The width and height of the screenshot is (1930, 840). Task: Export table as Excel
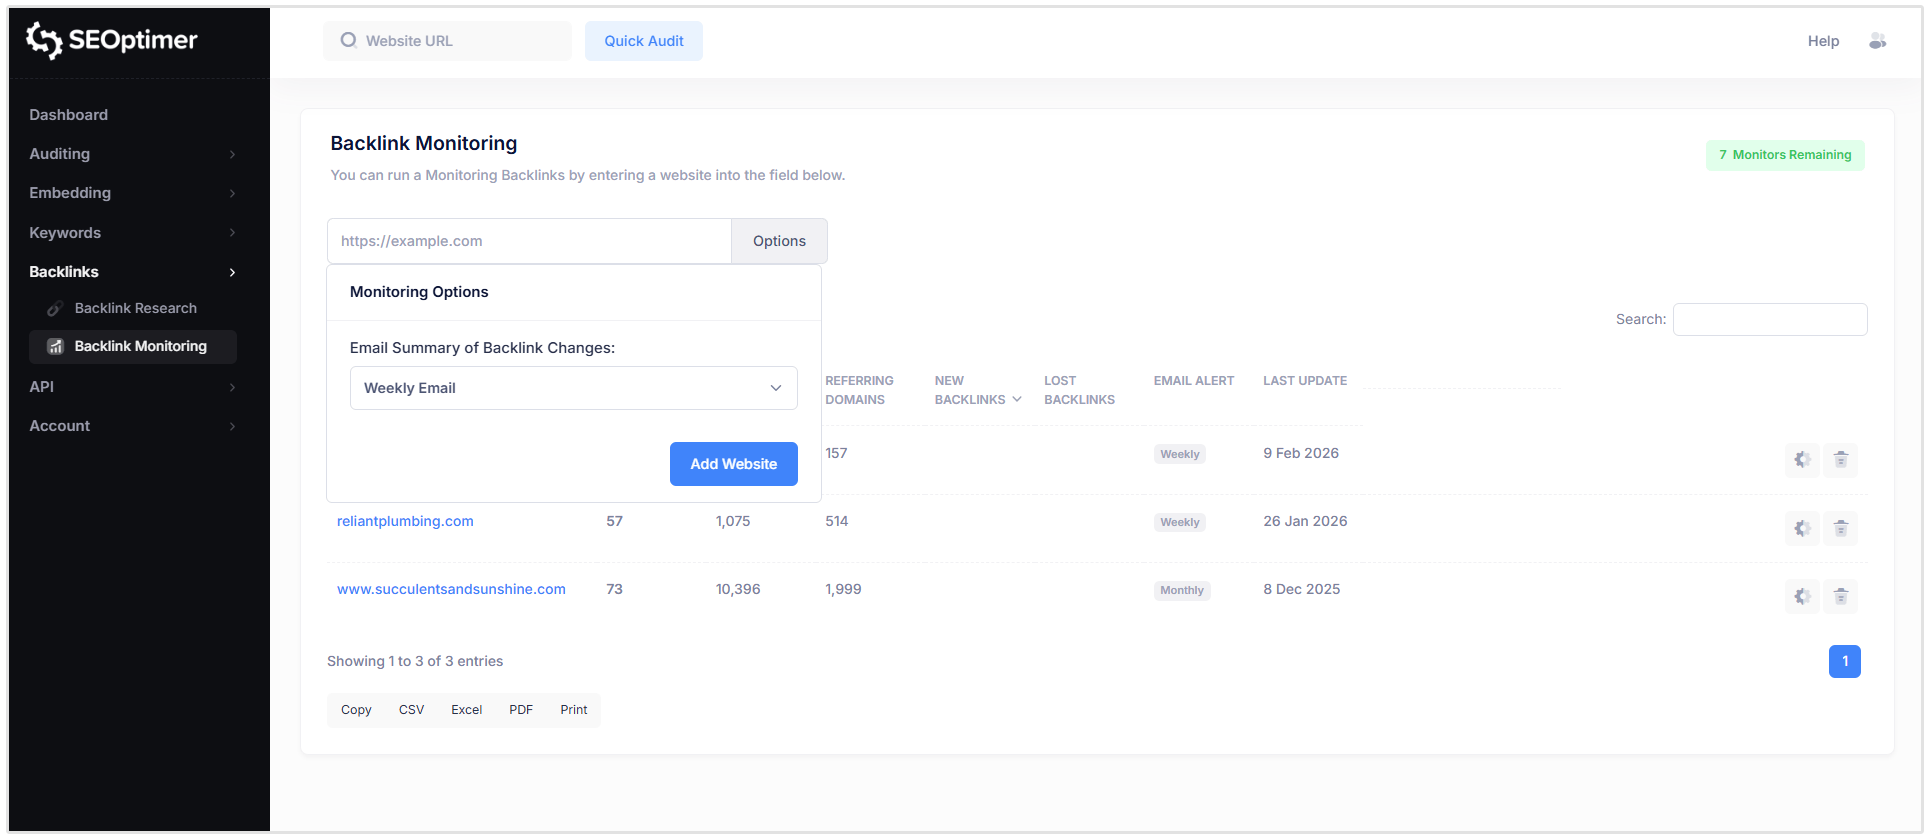tap(466, 710)
